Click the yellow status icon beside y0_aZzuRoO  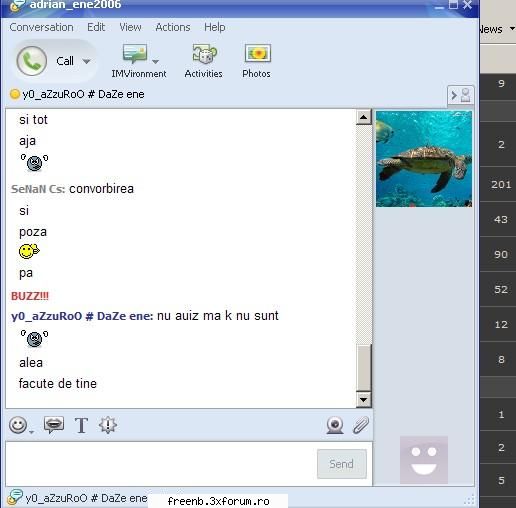click(x=15, y=94)
